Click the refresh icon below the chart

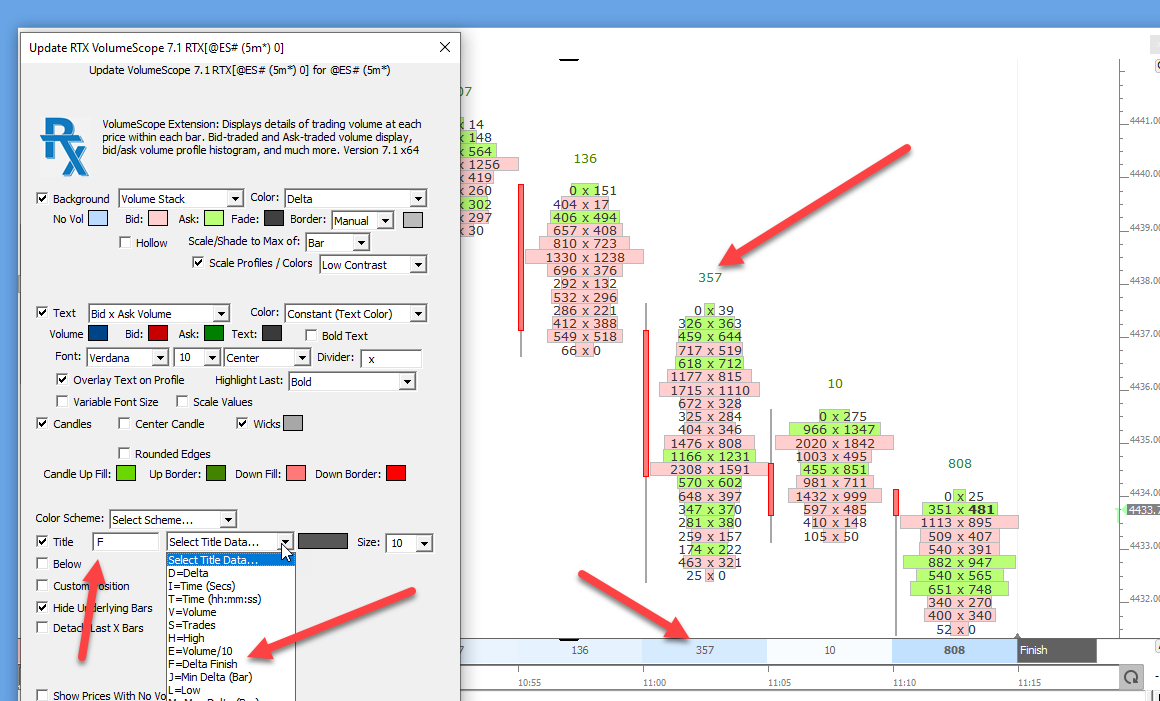click(x=1131, y=677)
